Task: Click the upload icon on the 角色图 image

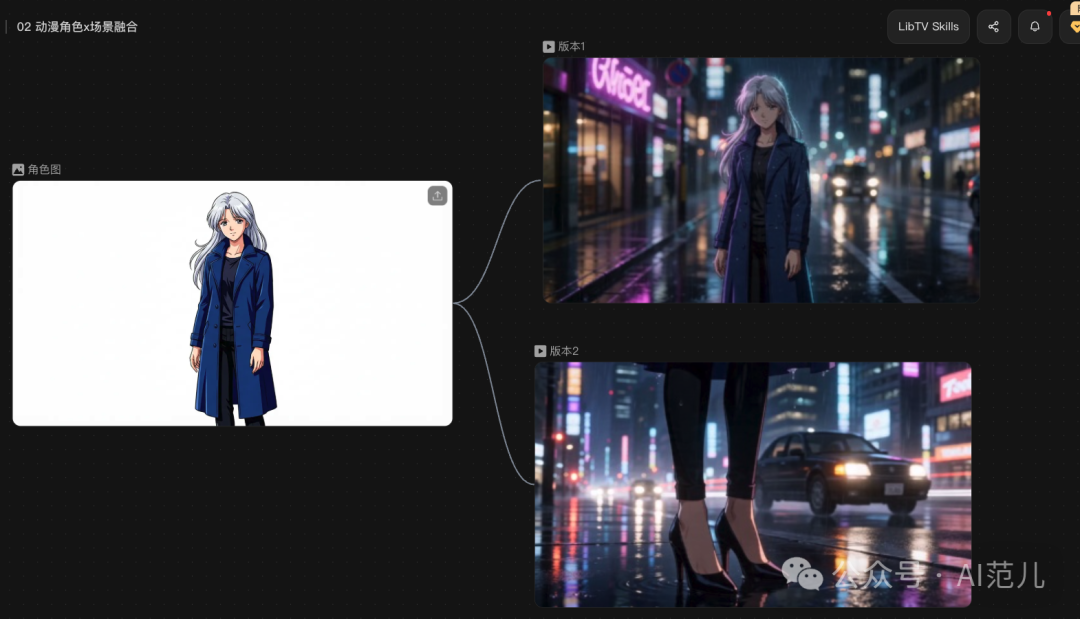Action: 437,196
